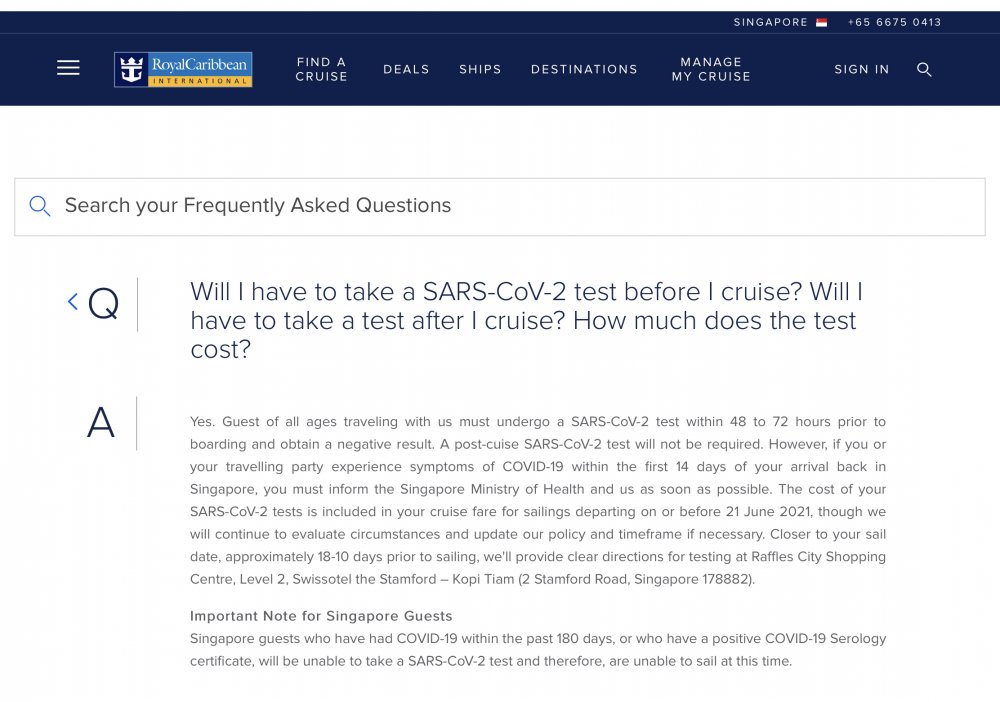The image size is (1000, 702).
Task: Open Manage My Cruise
Action: tap(711, 69)
